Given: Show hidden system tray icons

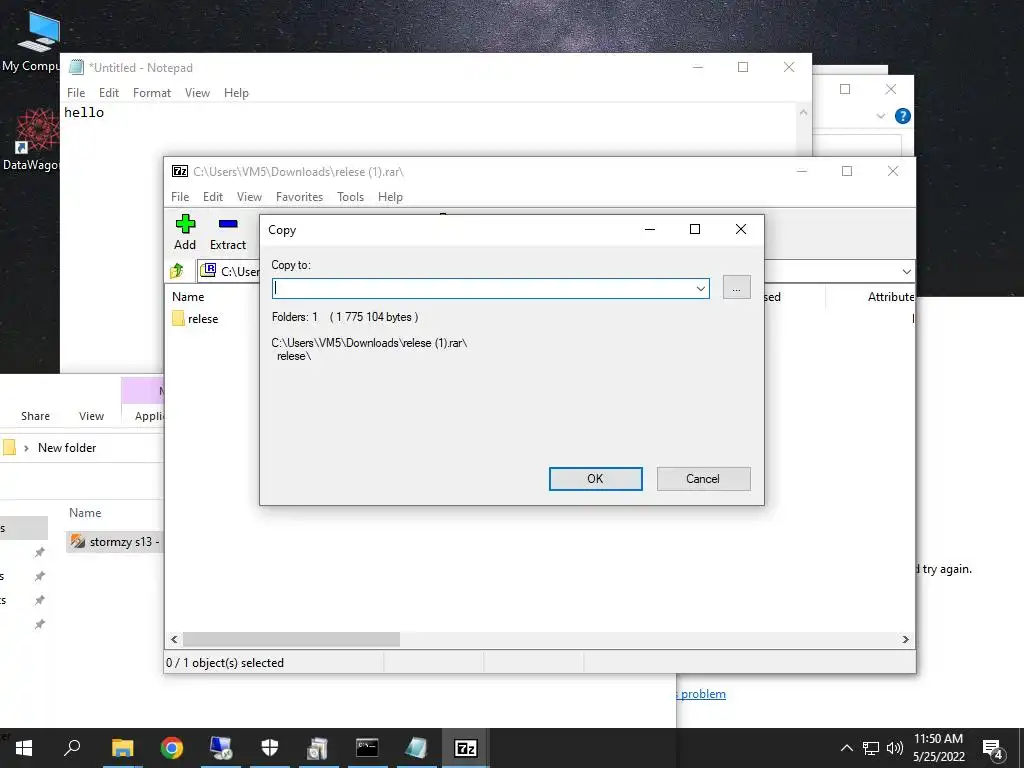Looking at the screenshot, I should 846,748.
